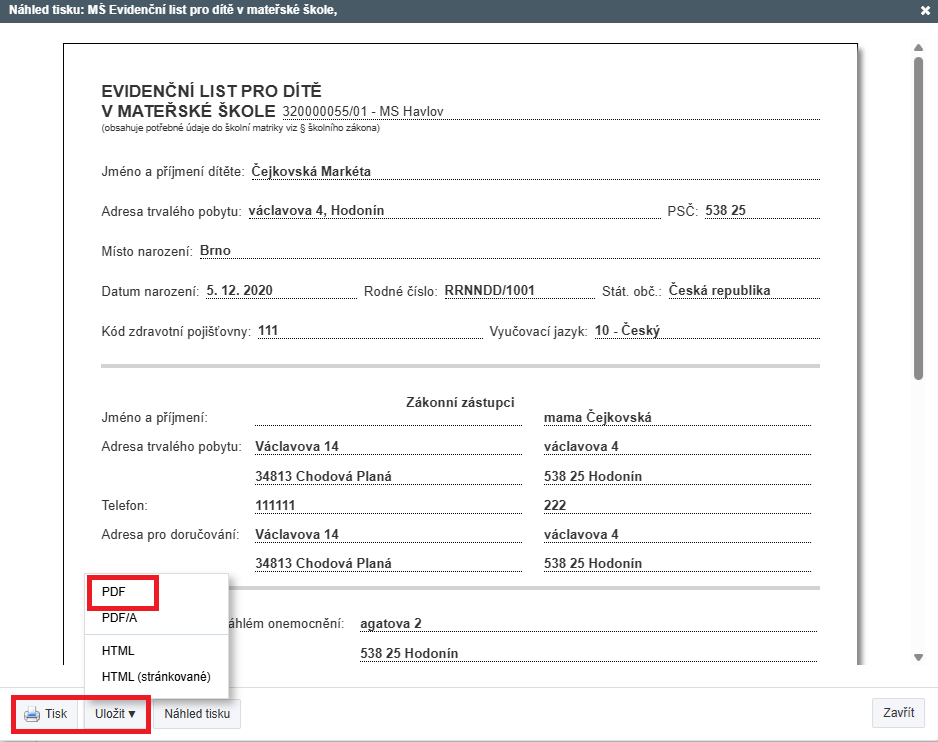Click the scrollbar up arrow
This screenshot has width=938, height=742.
918,47
